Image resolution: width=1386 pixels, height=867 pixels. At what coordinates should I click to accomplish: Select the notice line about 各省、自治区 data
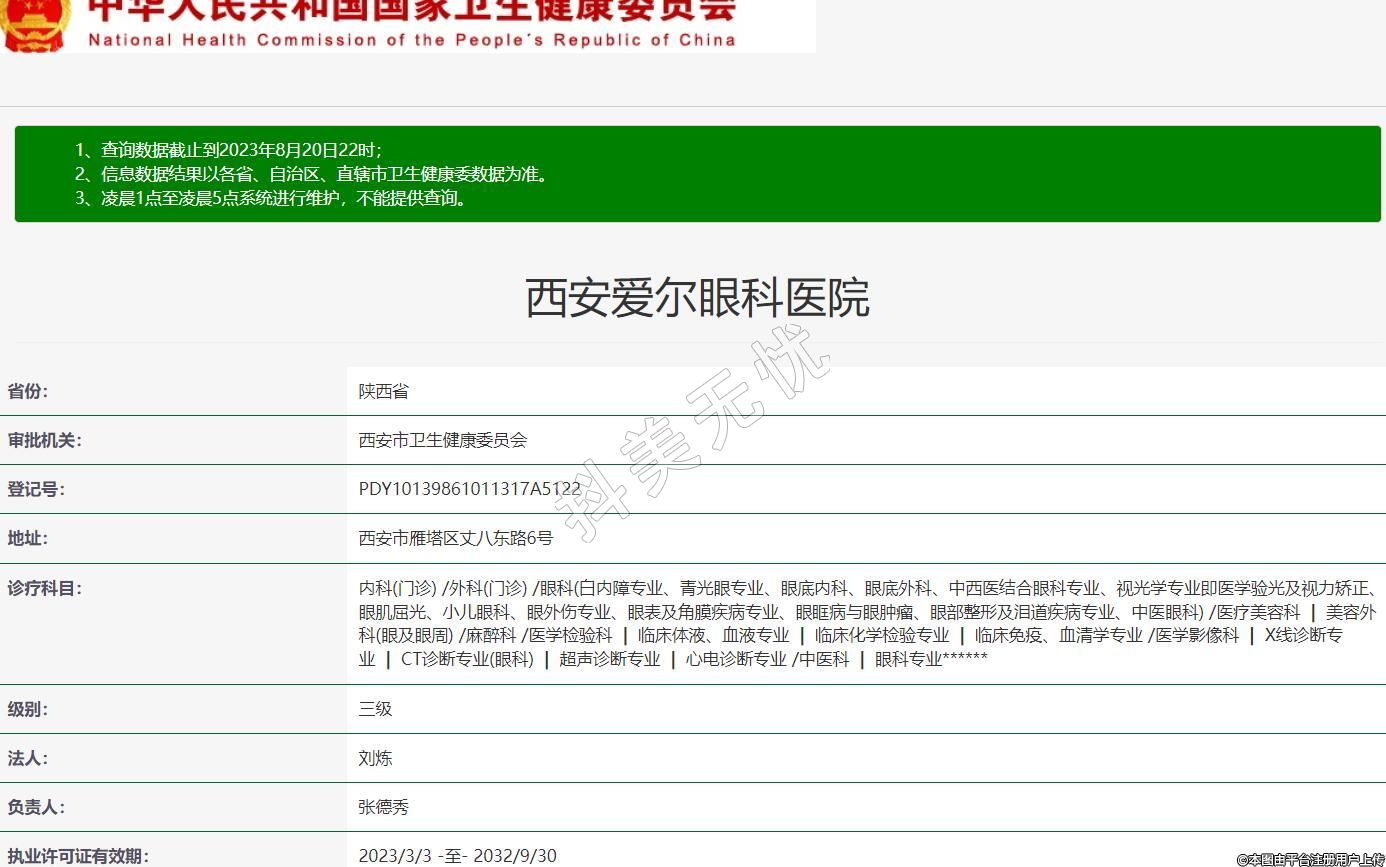tap(312, 174)
